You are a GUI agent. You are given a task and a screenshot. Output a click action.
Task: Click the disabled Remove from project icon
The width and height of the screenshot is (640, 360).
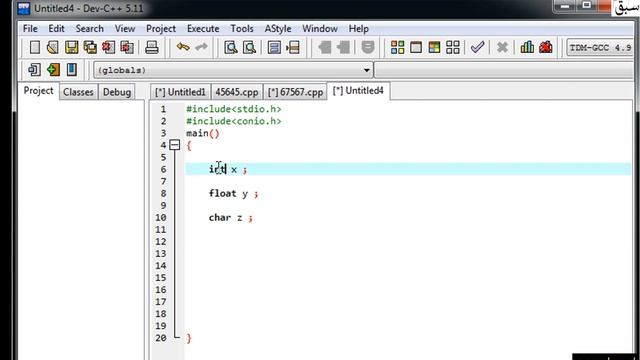(343, 47)
